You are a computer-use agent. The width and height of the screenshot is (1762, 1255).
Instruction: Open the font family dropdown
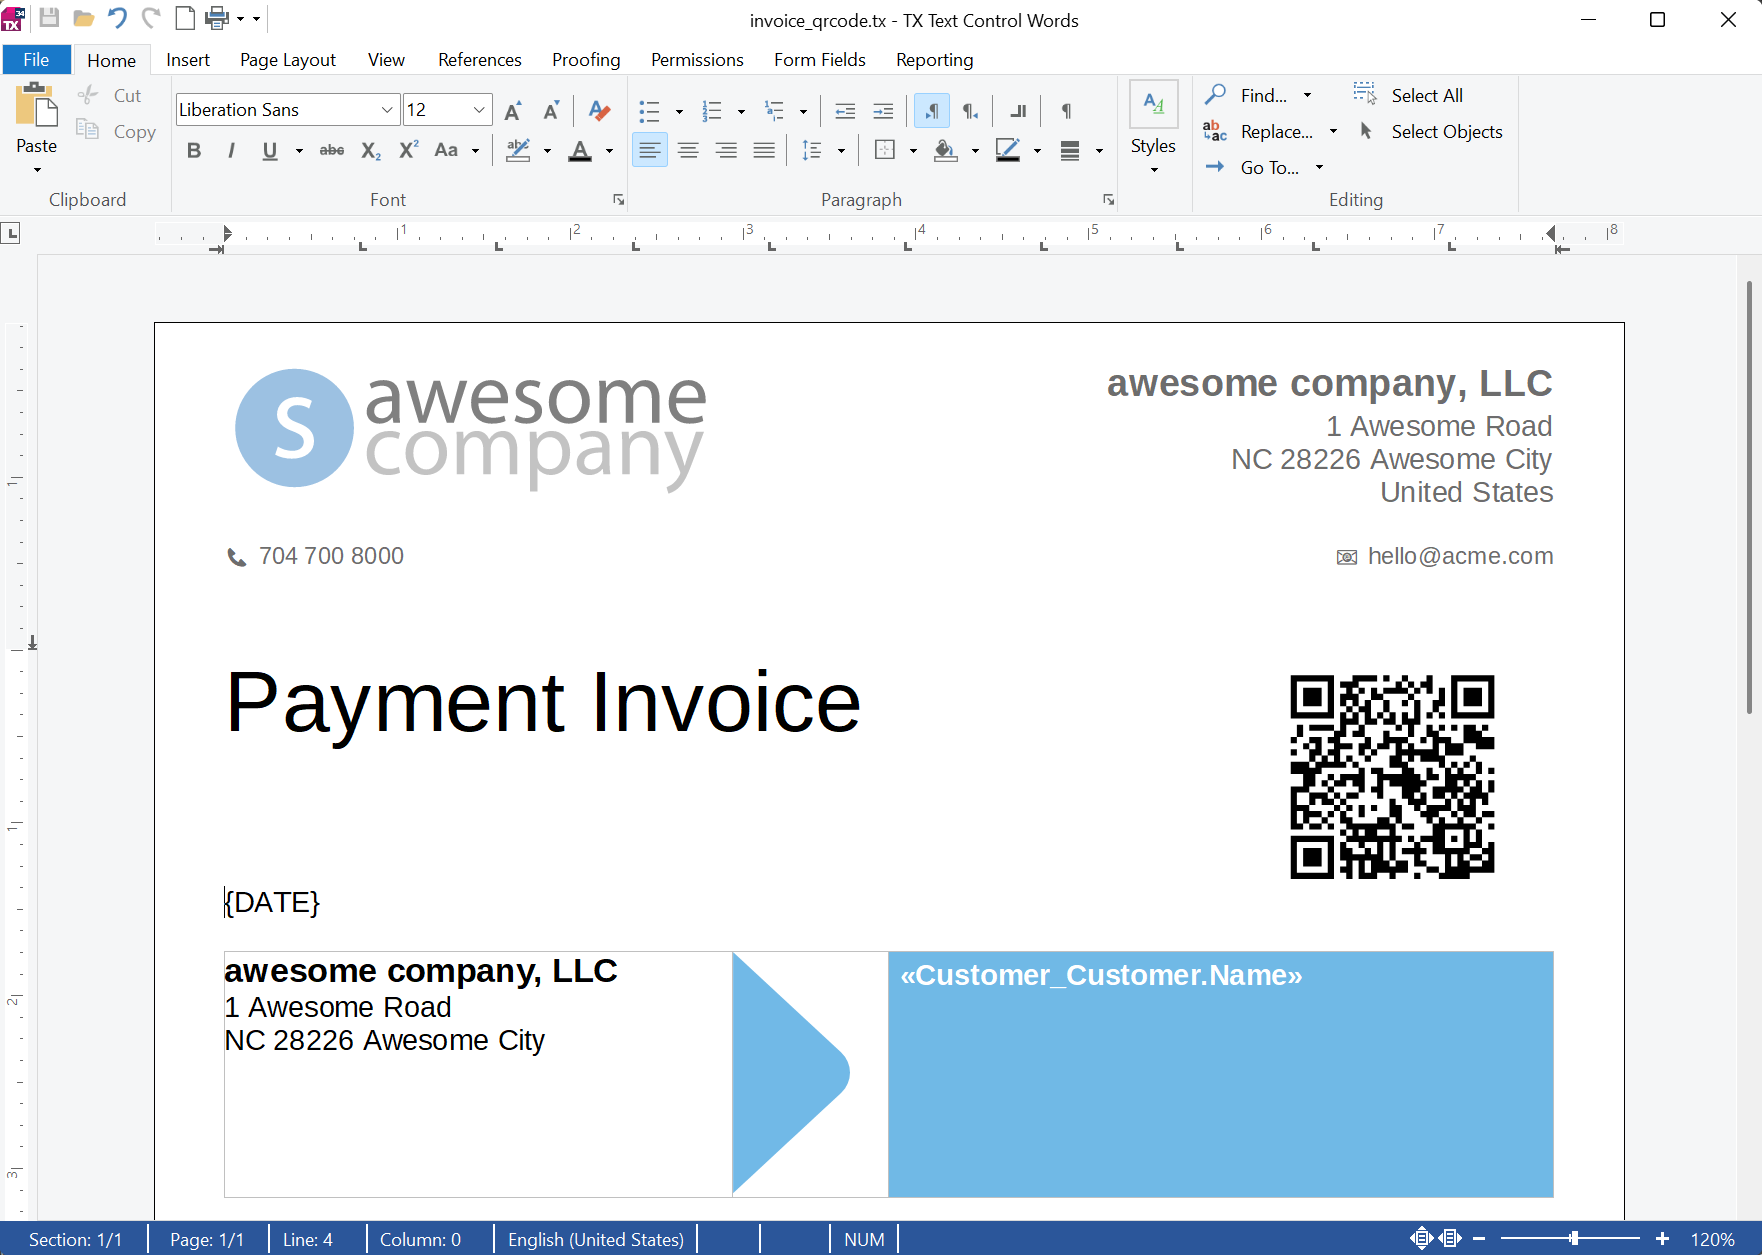[387, 110]
